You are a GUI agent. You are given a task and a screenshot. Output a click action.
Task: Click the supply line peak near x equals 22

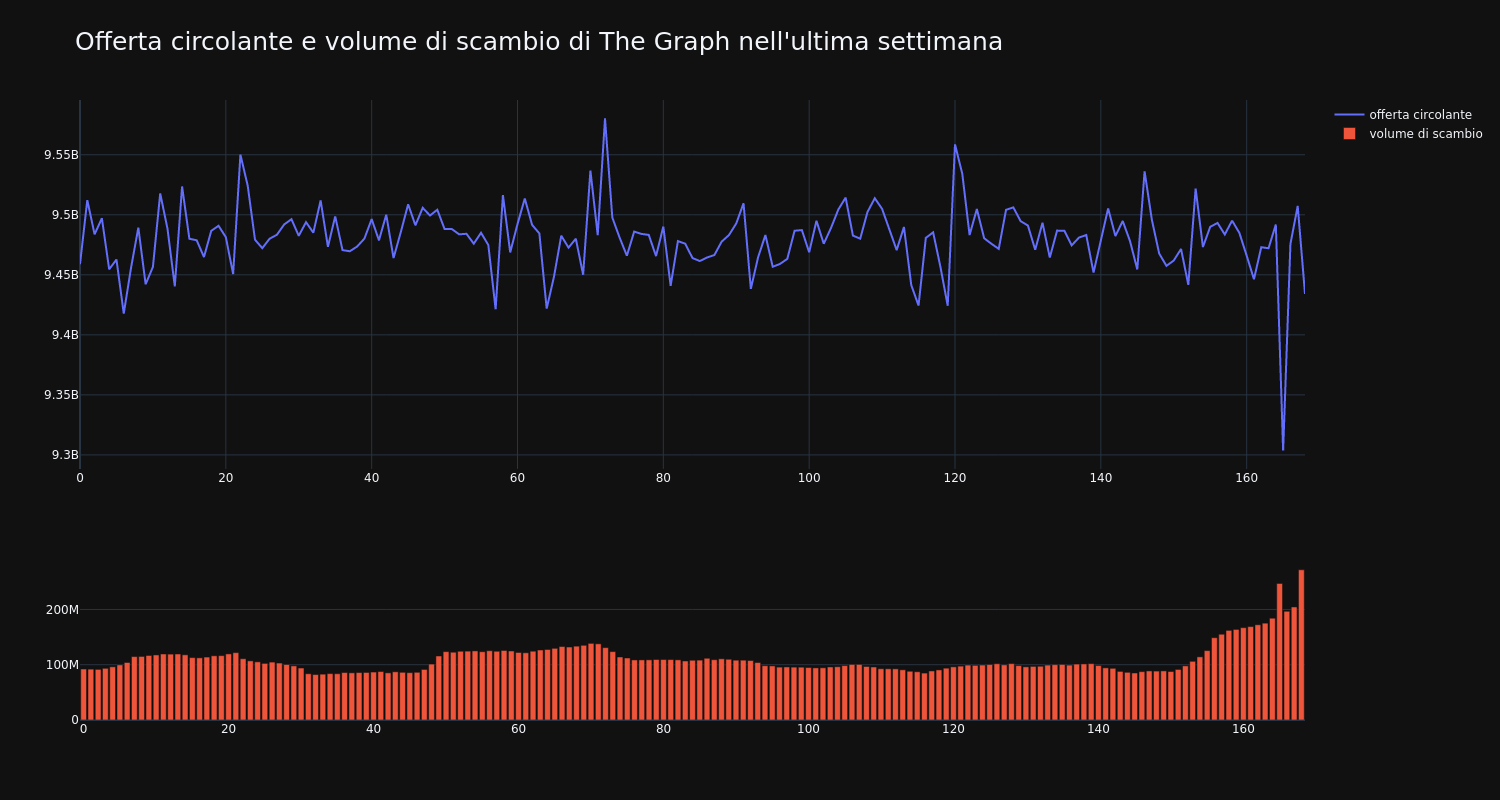click(x=240, y=155)
